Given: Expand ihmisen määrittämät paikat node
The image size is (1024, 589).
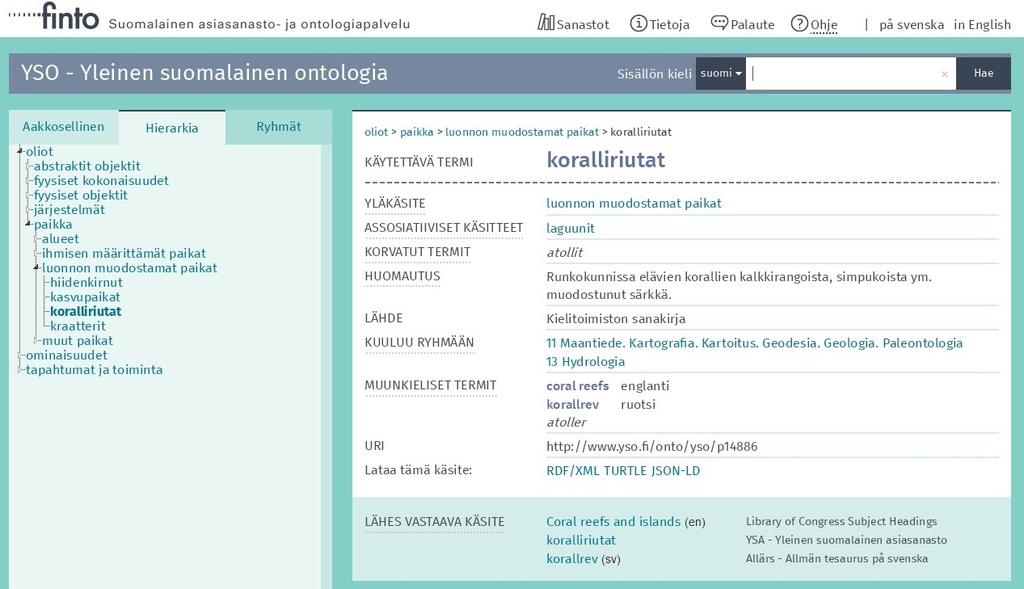Looking at the screenshot, I should [37, 253].
